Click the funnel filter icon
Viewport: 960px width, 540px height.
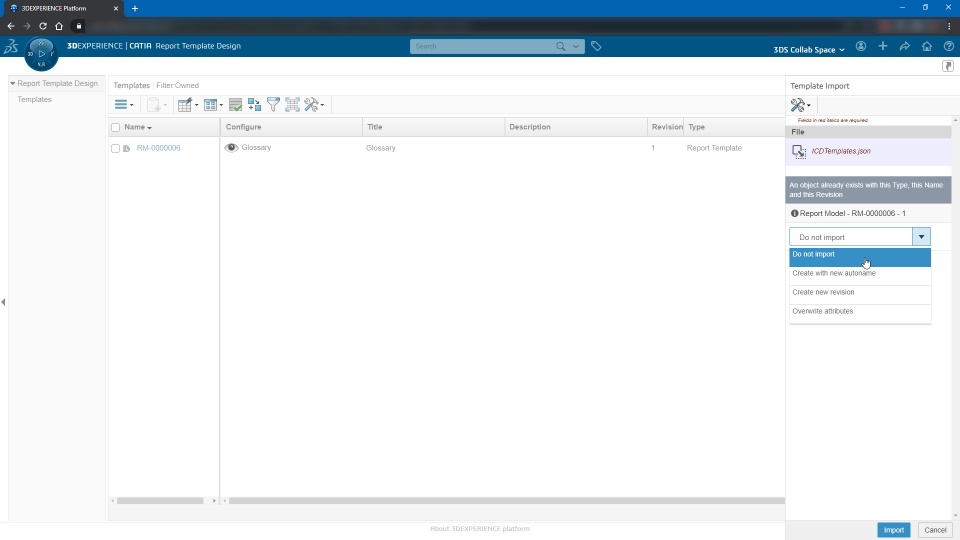273,105
